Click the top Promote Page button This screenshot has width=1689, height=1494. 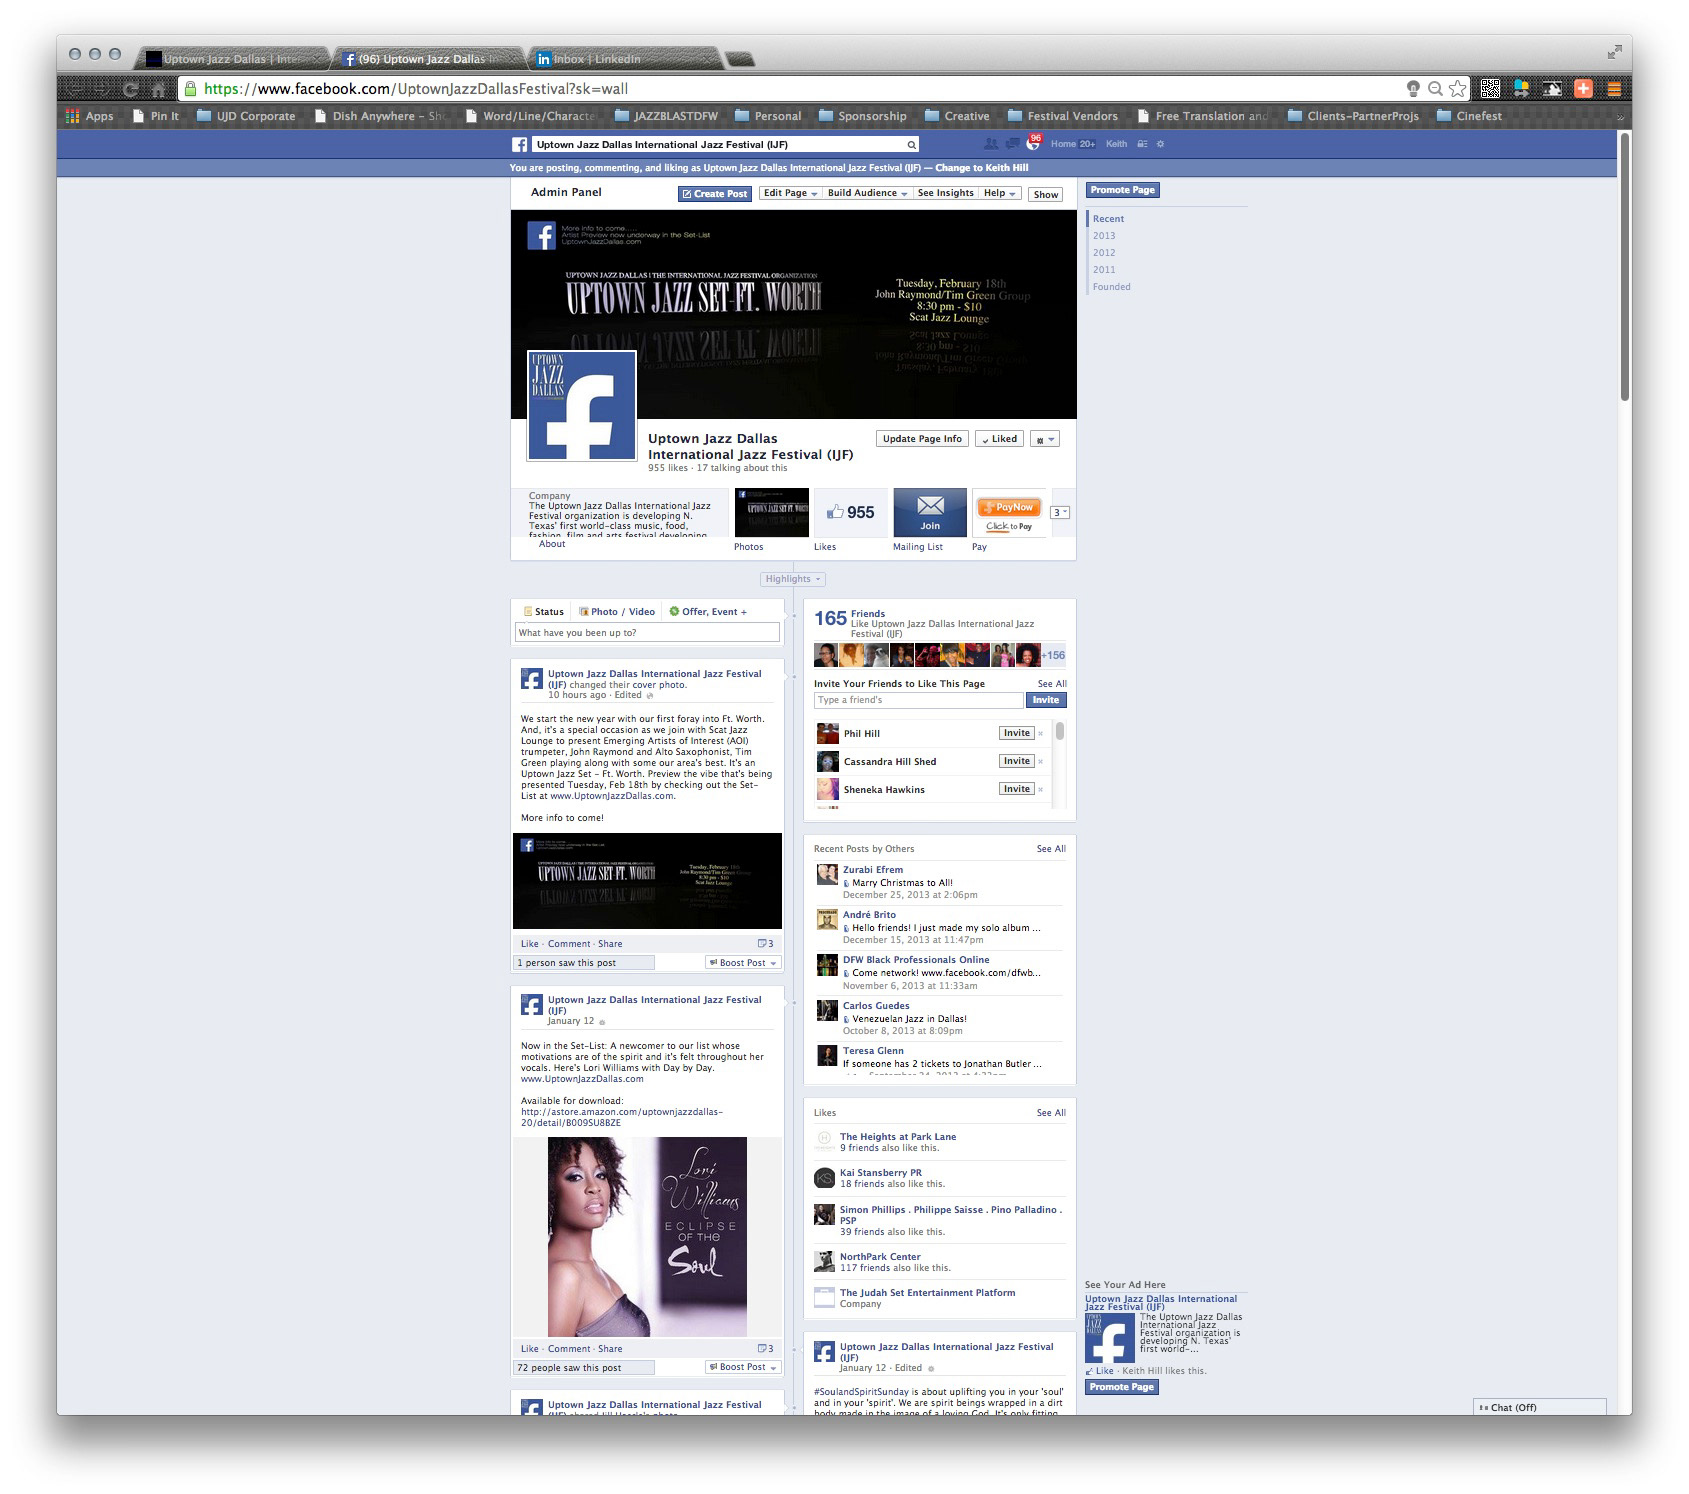(1122, 190)
